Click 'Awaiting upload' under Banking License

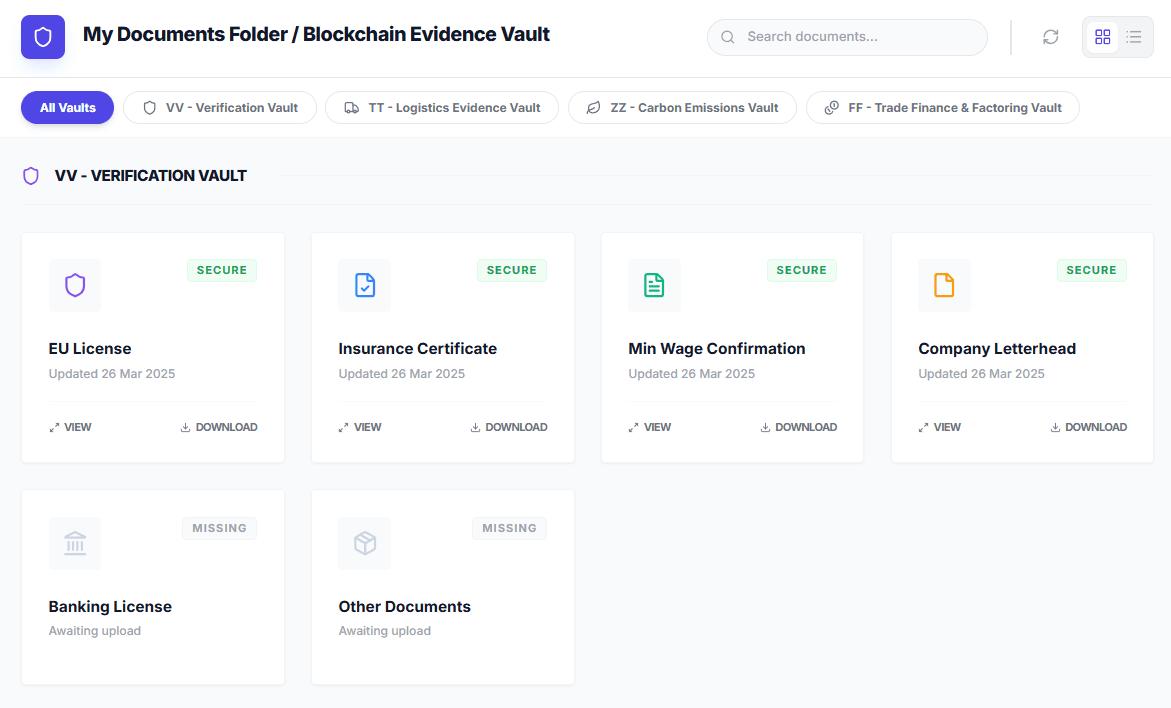(95, 631)
